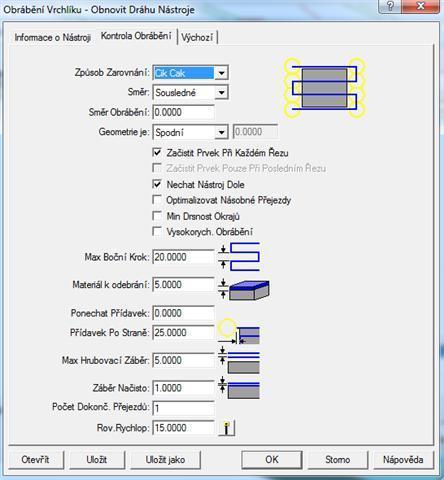Open the Způsob Zarovnání dropdown

pos(221,73)
